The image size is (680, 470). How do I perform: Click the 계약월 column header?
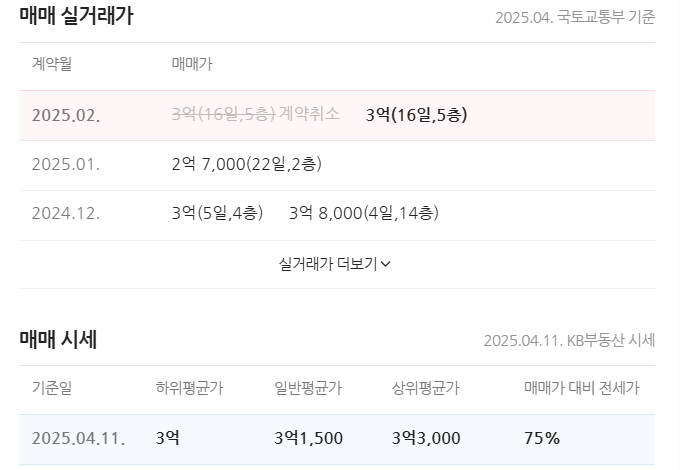(51, 65)
